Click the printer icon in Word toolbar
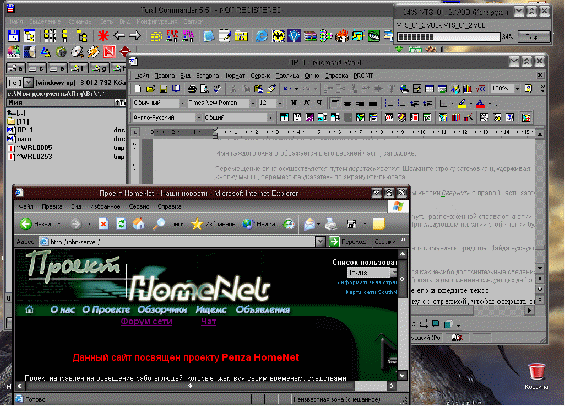 pos(192,89)
